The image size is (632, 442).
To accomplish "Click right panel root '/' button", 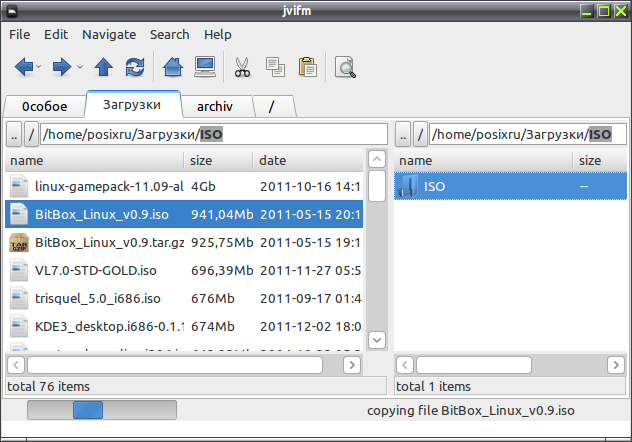I will click(x=420, y=134).
